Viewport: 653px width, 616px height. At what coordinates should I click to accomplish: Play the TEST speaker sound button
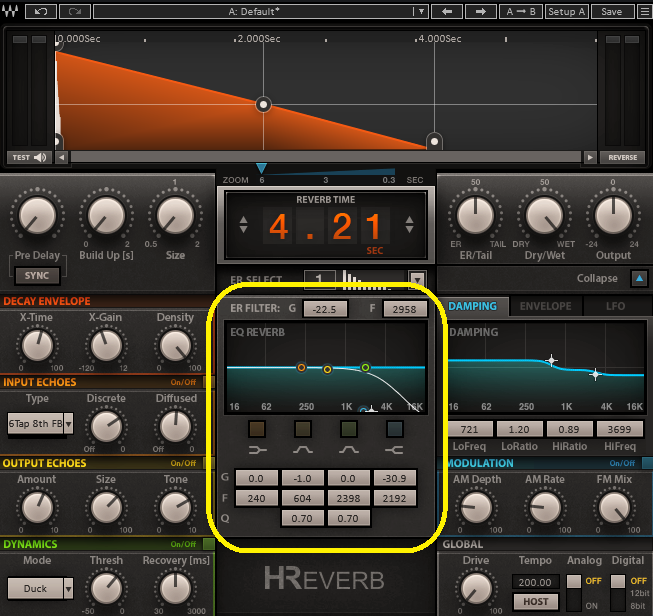tap(29, 157)
